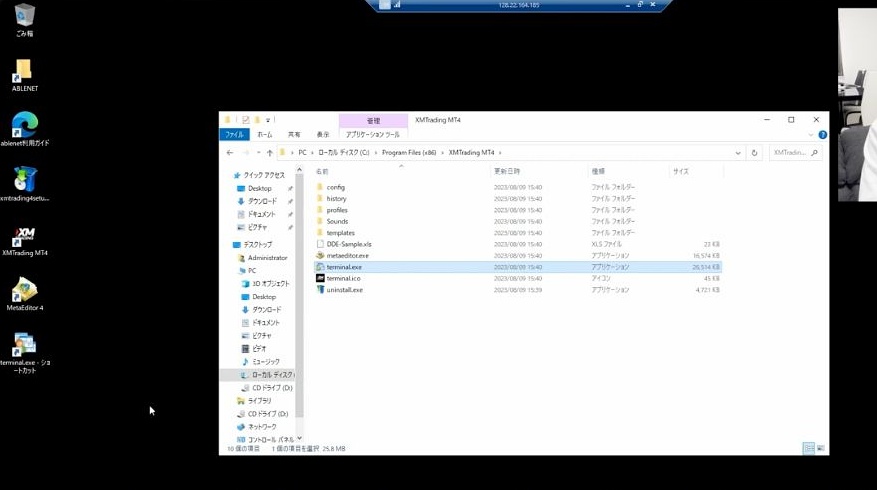Select Administrator in navigation pane

[262, 258]
